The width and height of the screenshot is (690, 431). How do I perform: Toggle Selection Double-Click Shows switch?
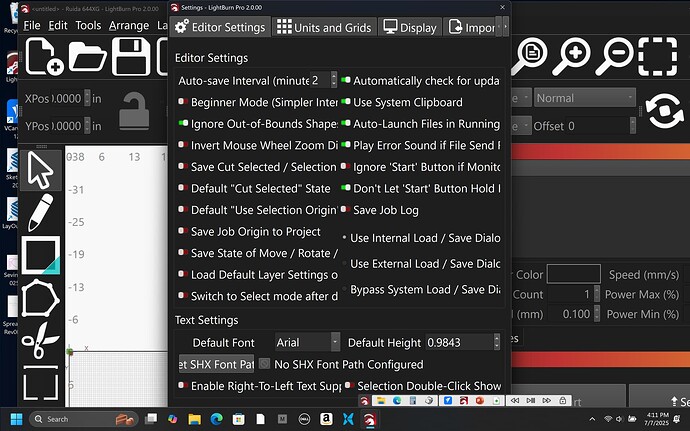point(349,386)
